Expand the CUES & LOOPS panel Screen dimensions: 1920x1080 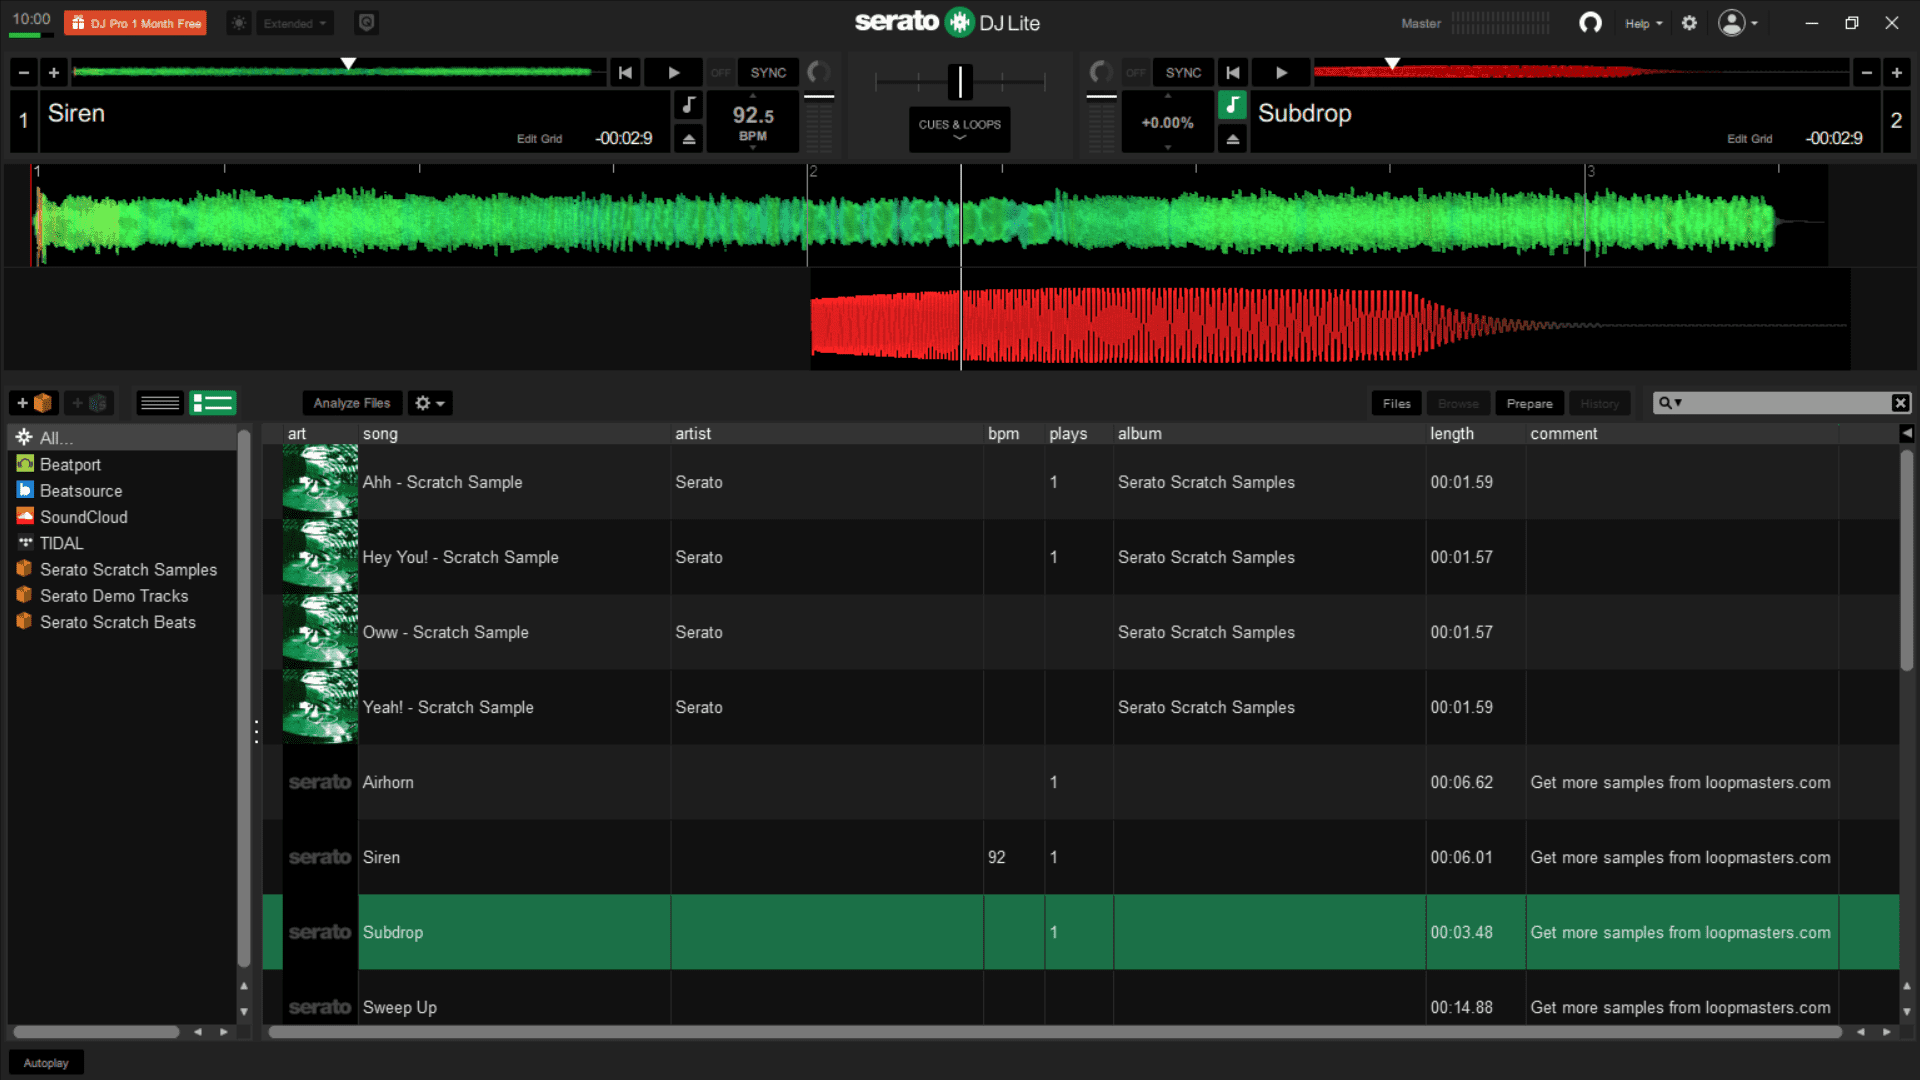(x=959, y=129)
